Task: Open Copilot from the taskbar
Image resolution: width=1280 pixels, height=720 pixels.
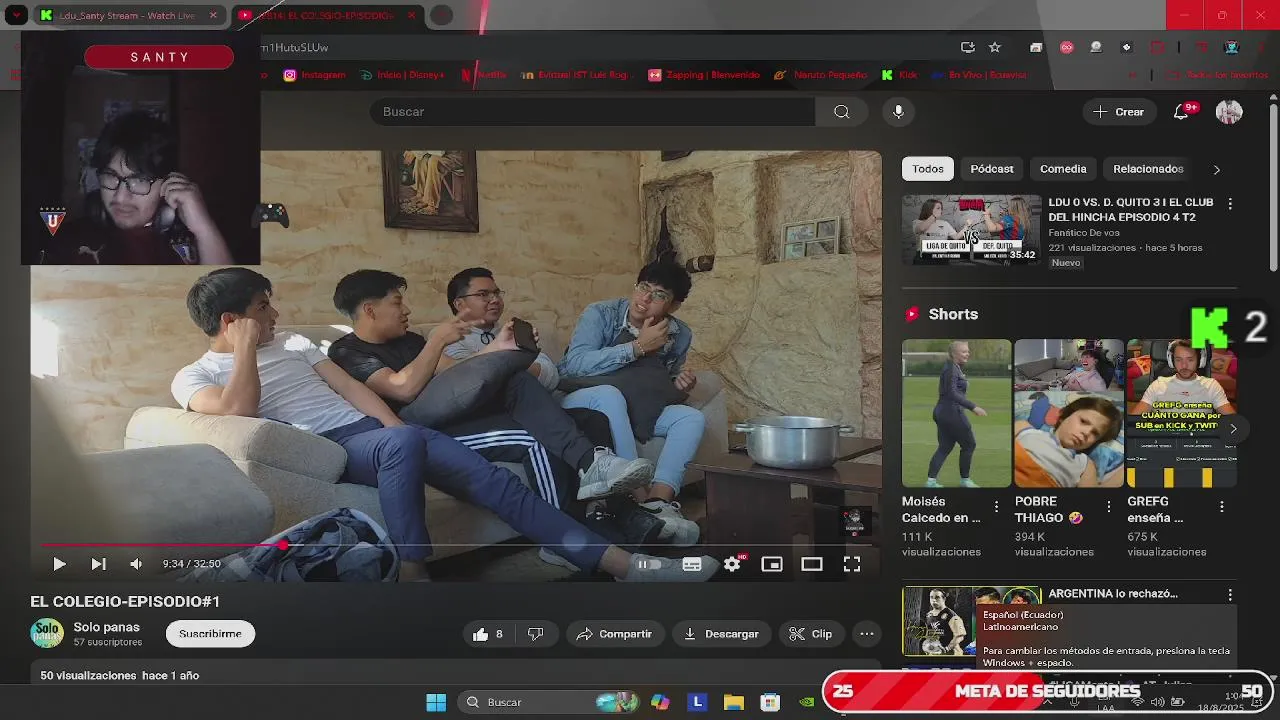Action: click(660, 702)
